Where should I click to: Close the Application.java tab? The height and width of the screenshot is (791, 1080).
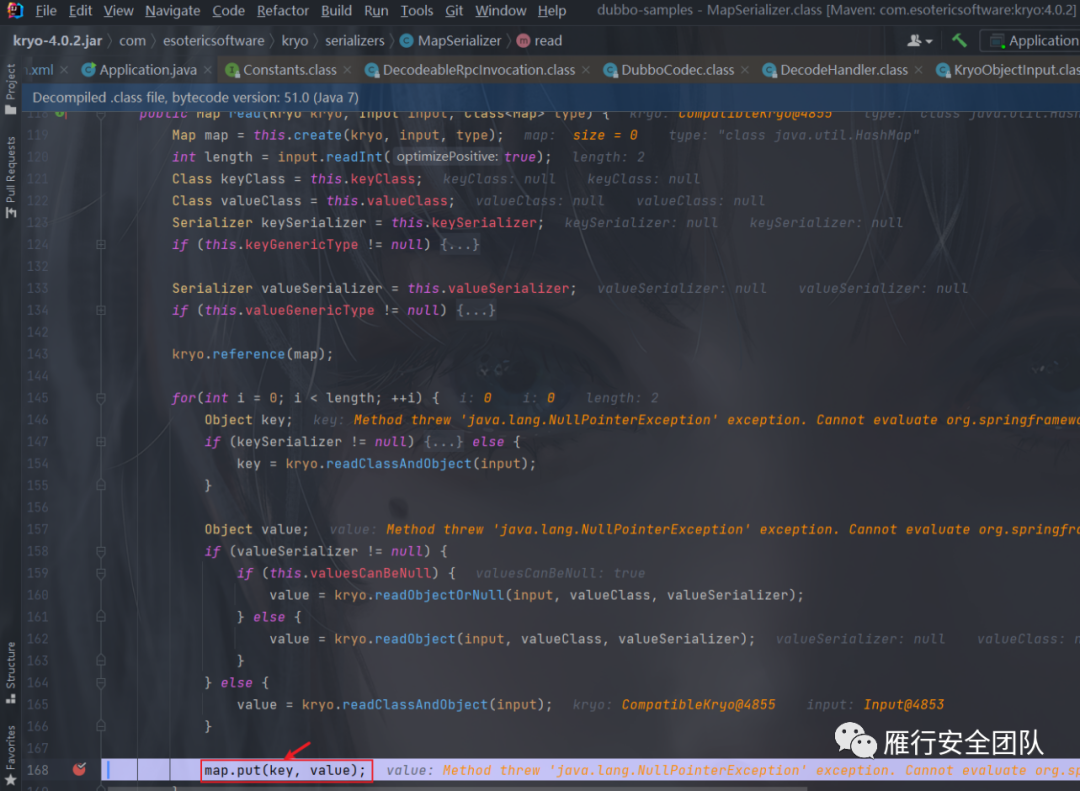tap(207, 70)
